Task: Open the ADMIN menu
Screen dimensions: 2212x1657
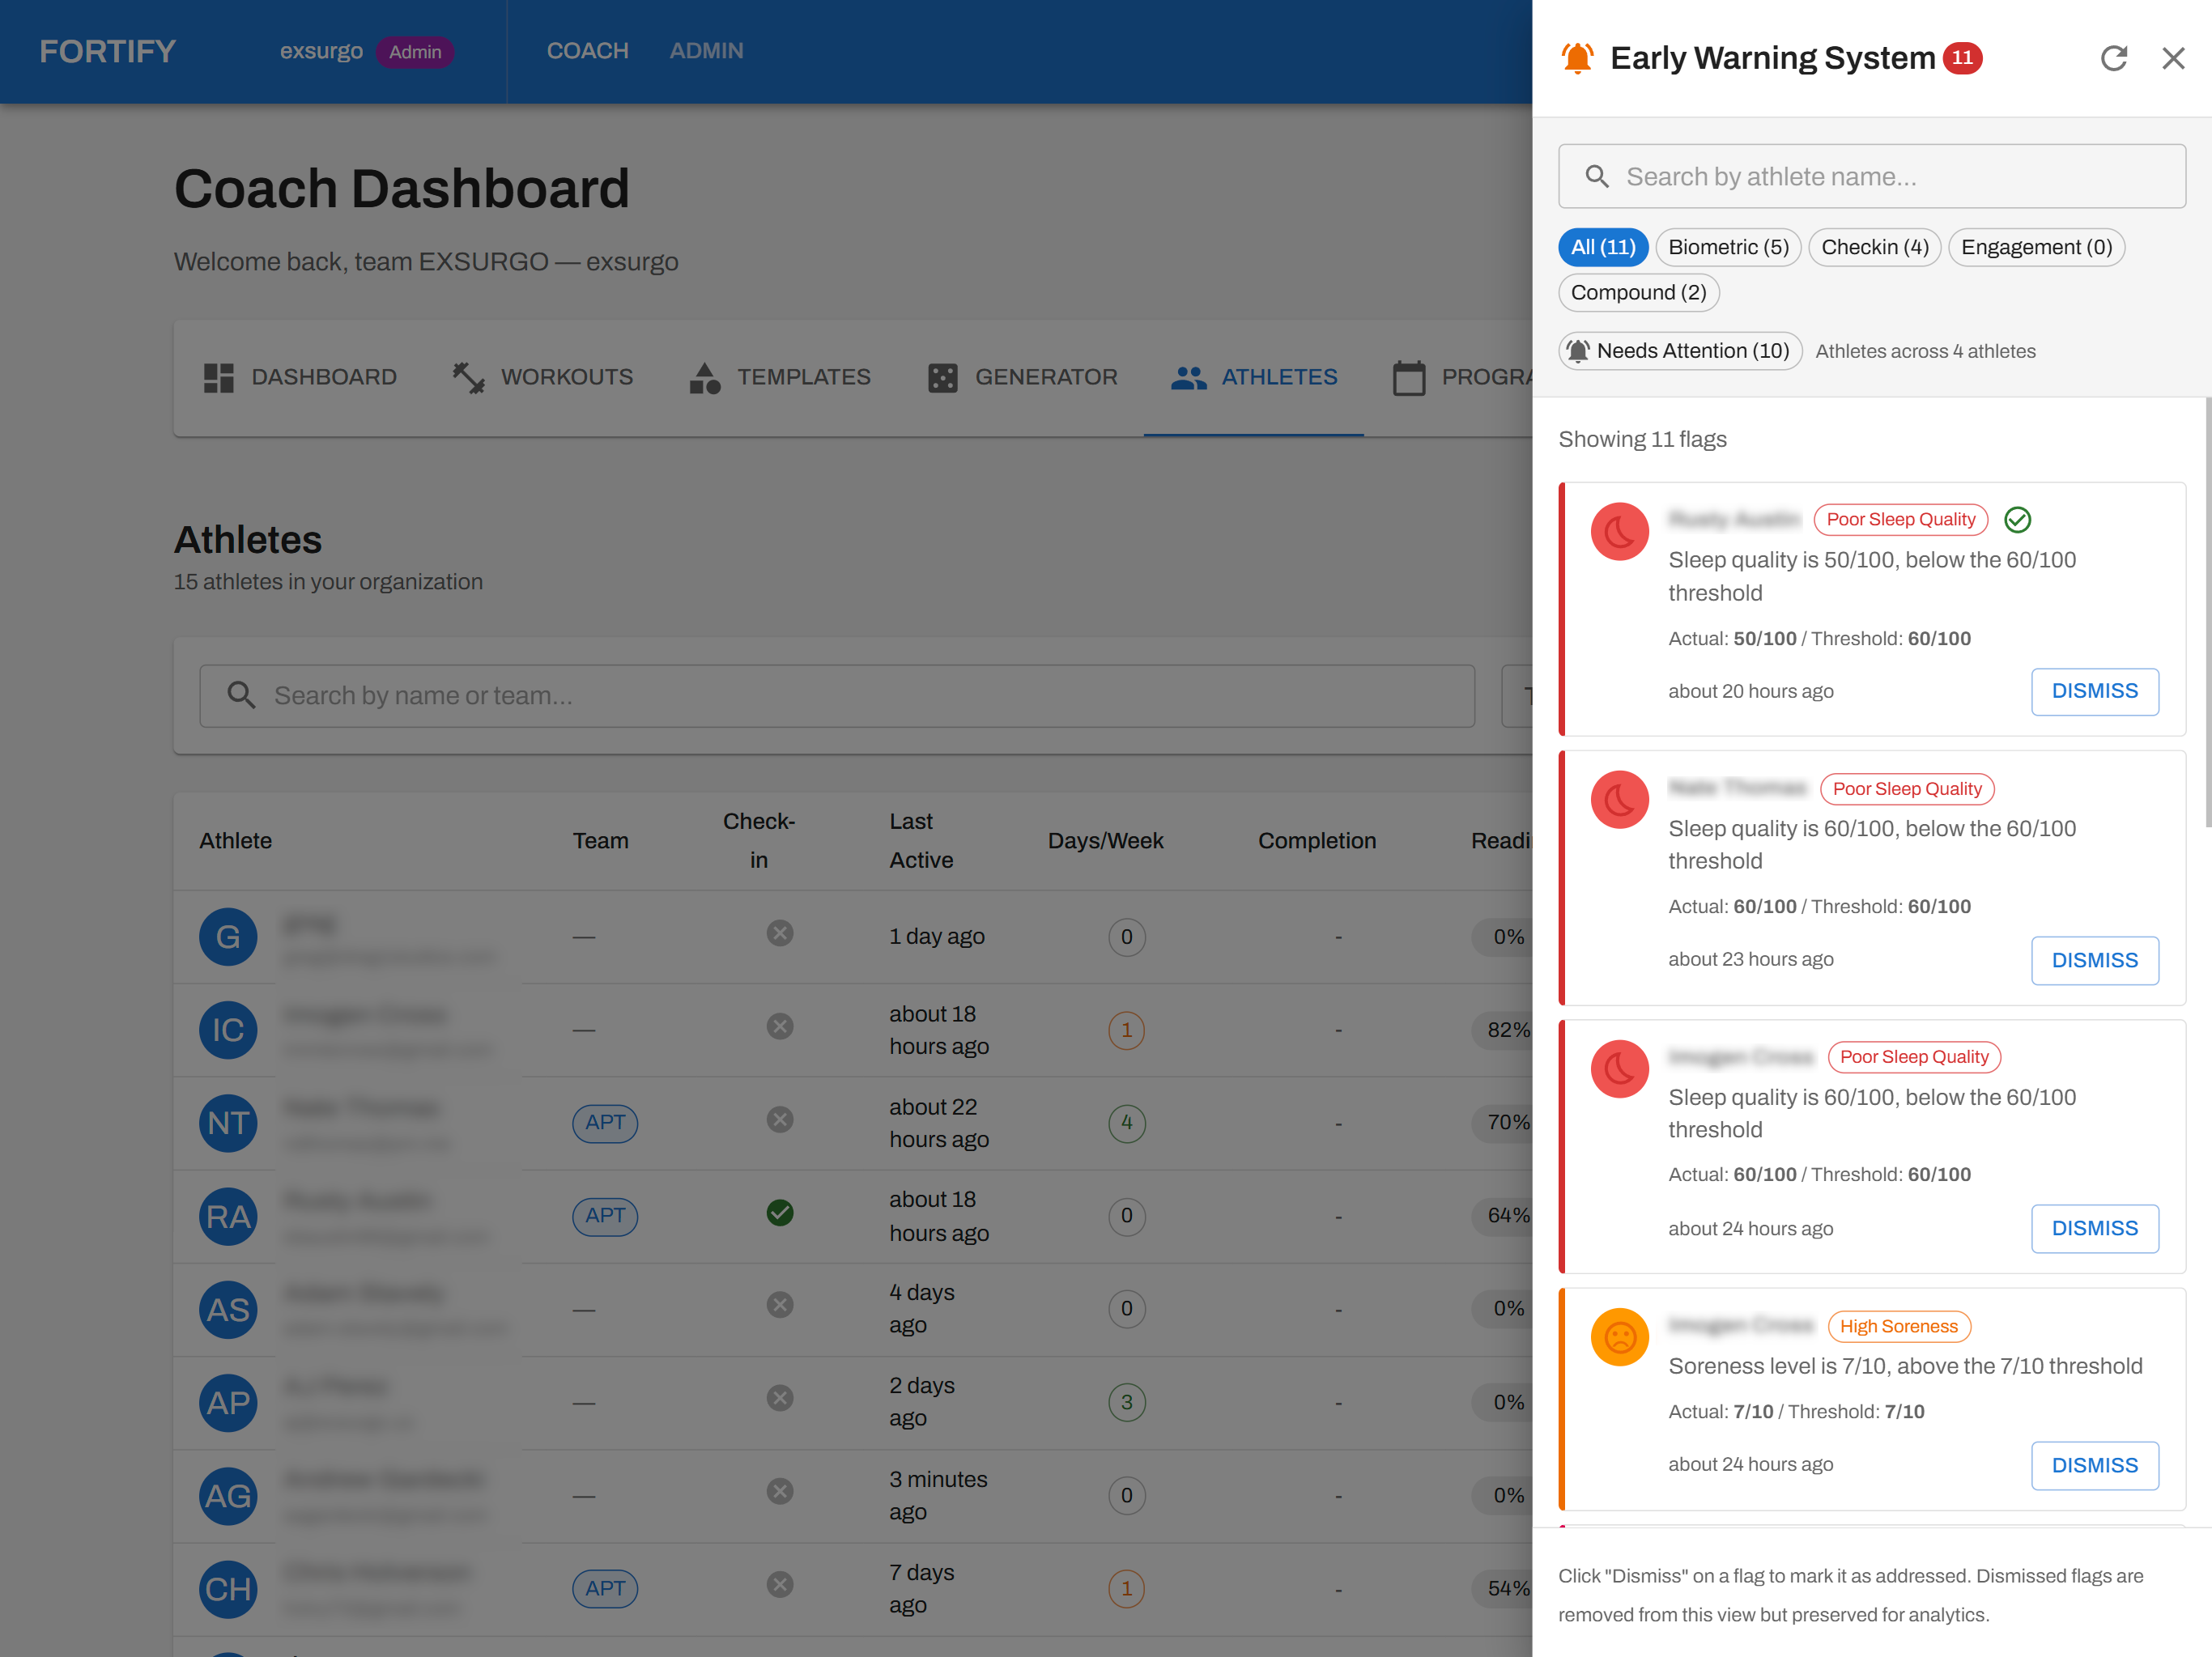Action: [x=706, y=50]
